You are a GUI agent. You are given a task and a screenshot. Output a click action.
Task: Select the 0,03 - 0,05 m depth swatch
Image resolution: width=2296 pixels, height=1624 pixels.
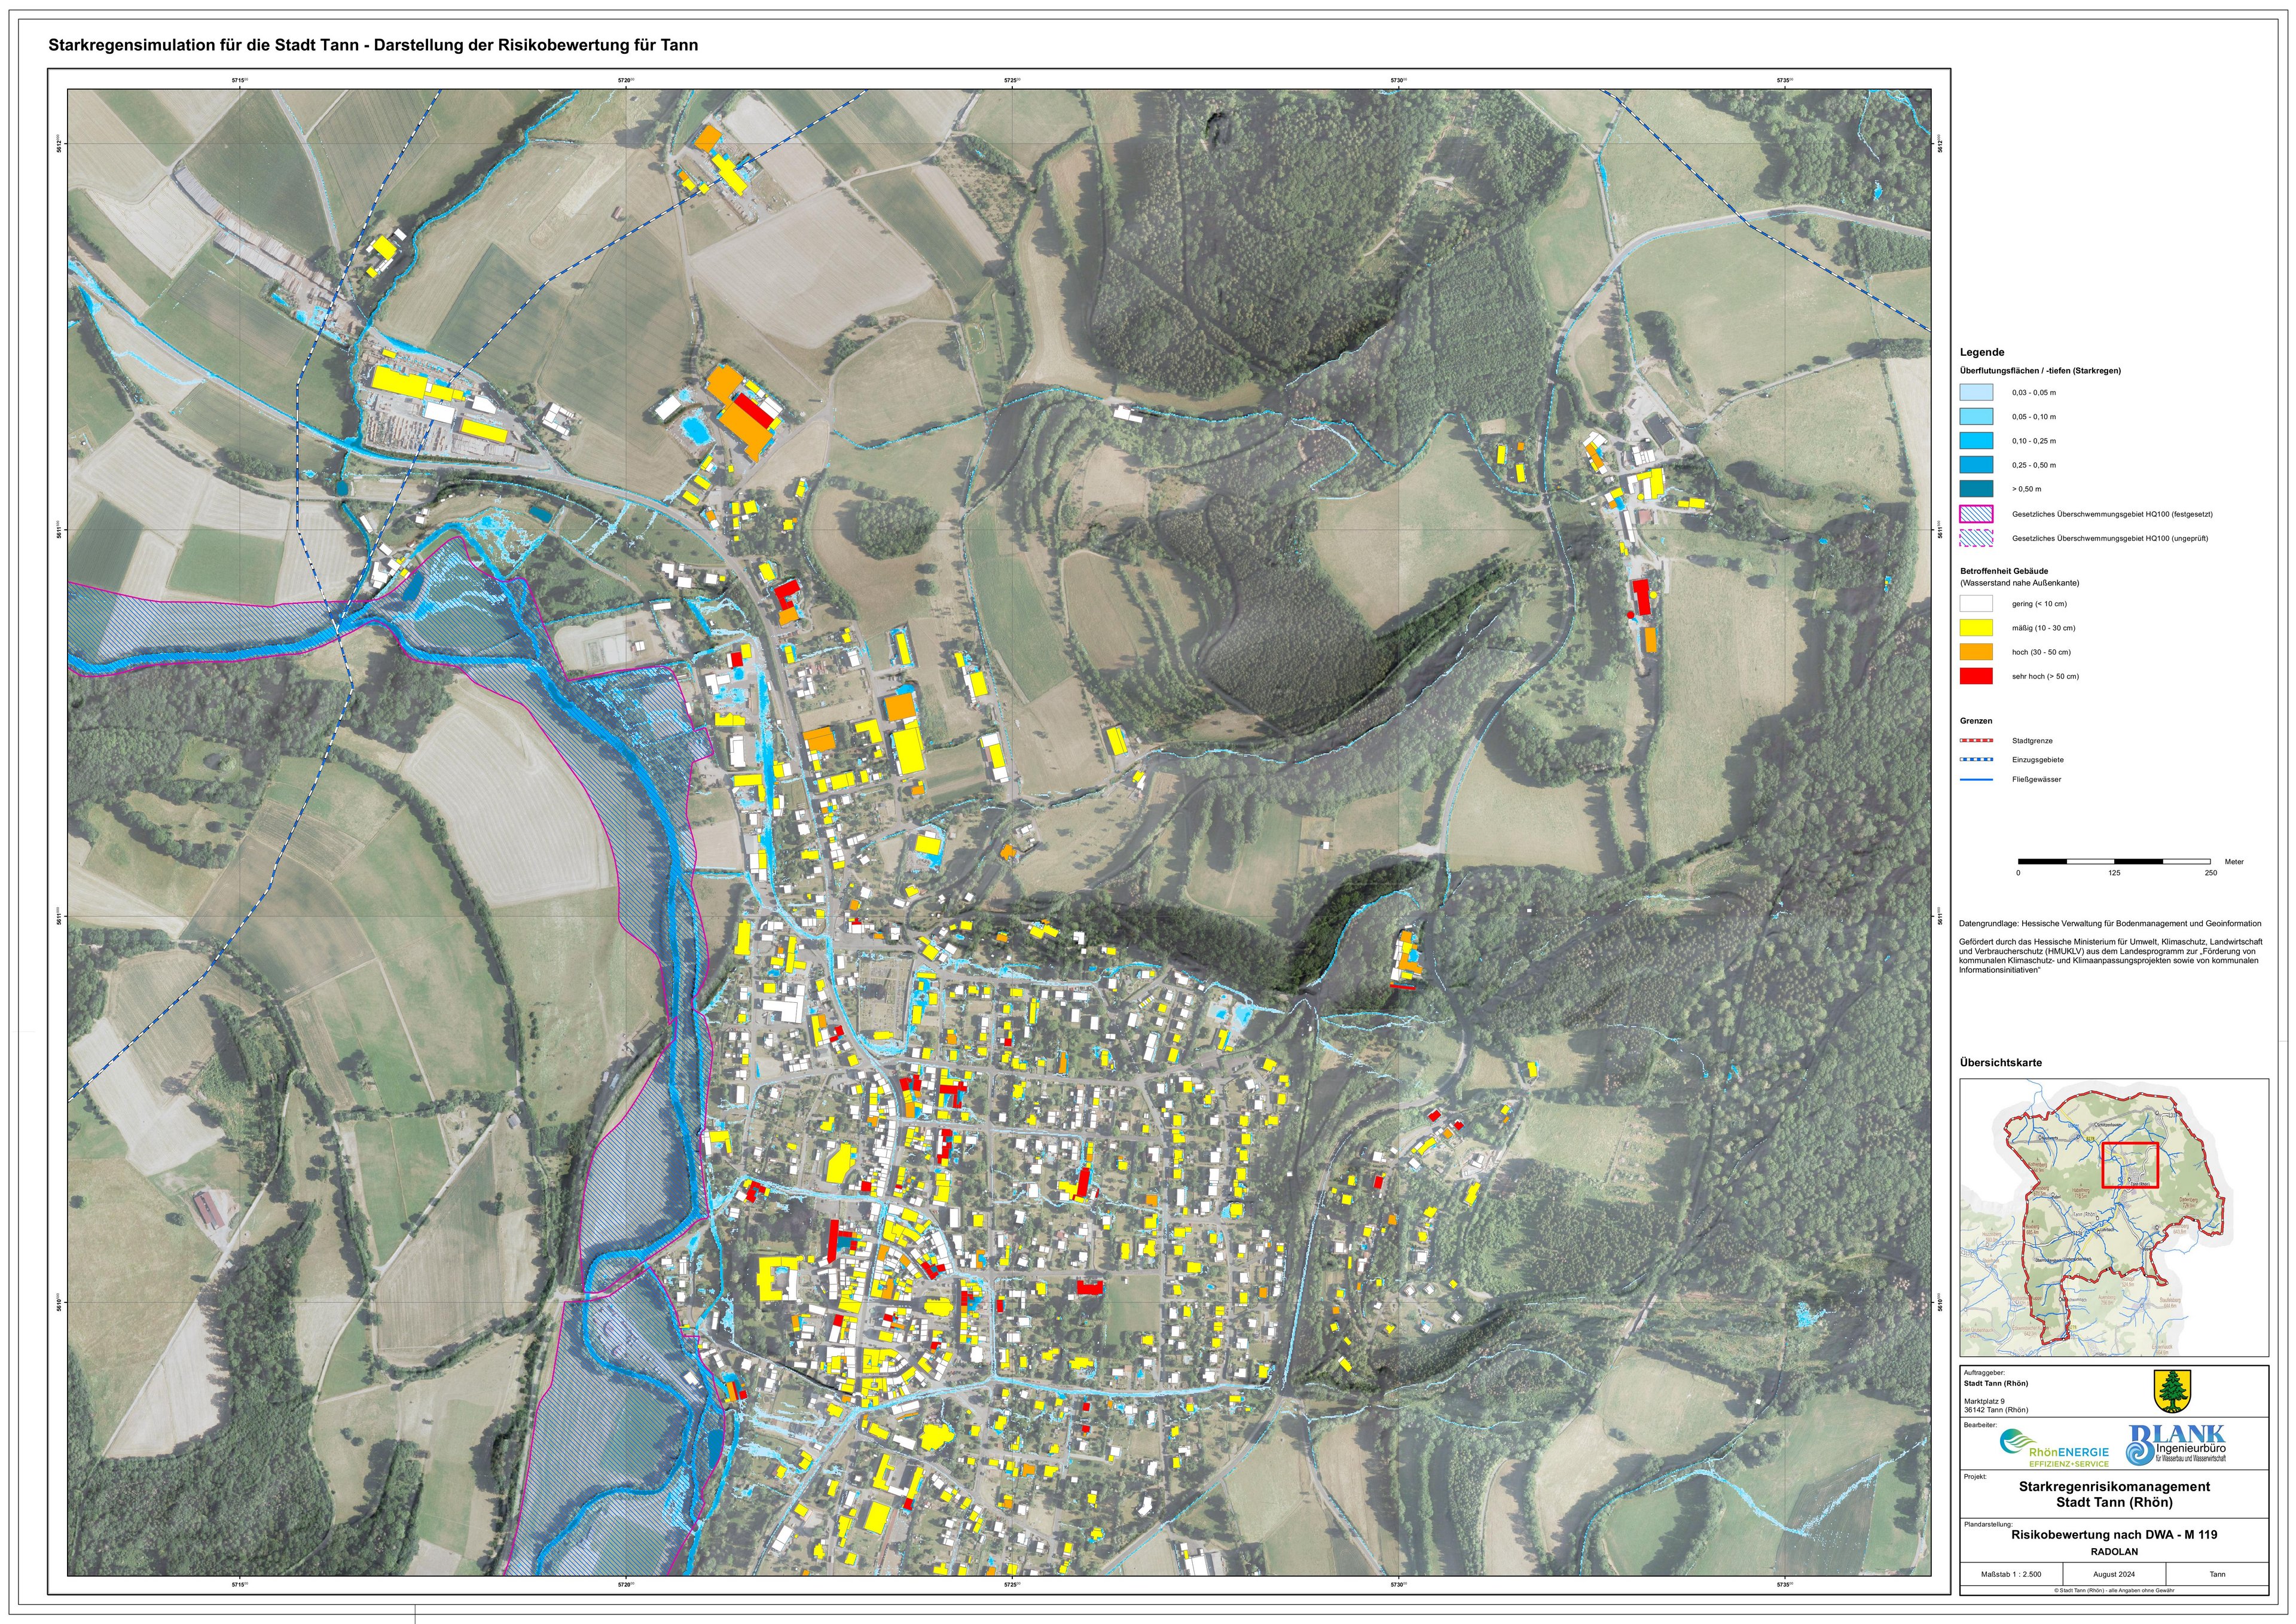click(1976, 393)
